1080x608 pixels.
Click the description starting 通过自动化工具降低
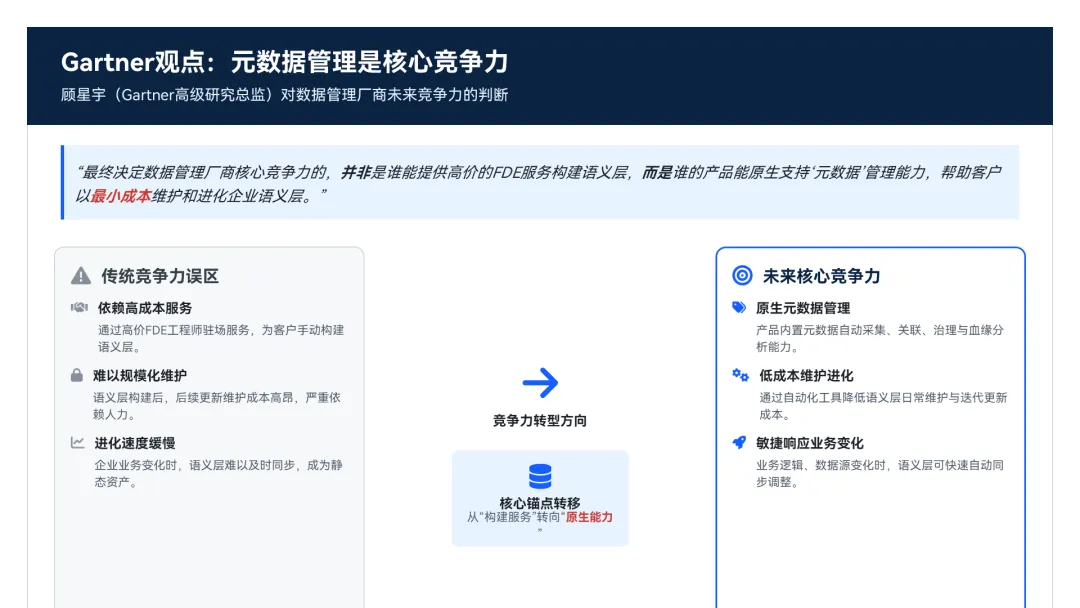883,406
